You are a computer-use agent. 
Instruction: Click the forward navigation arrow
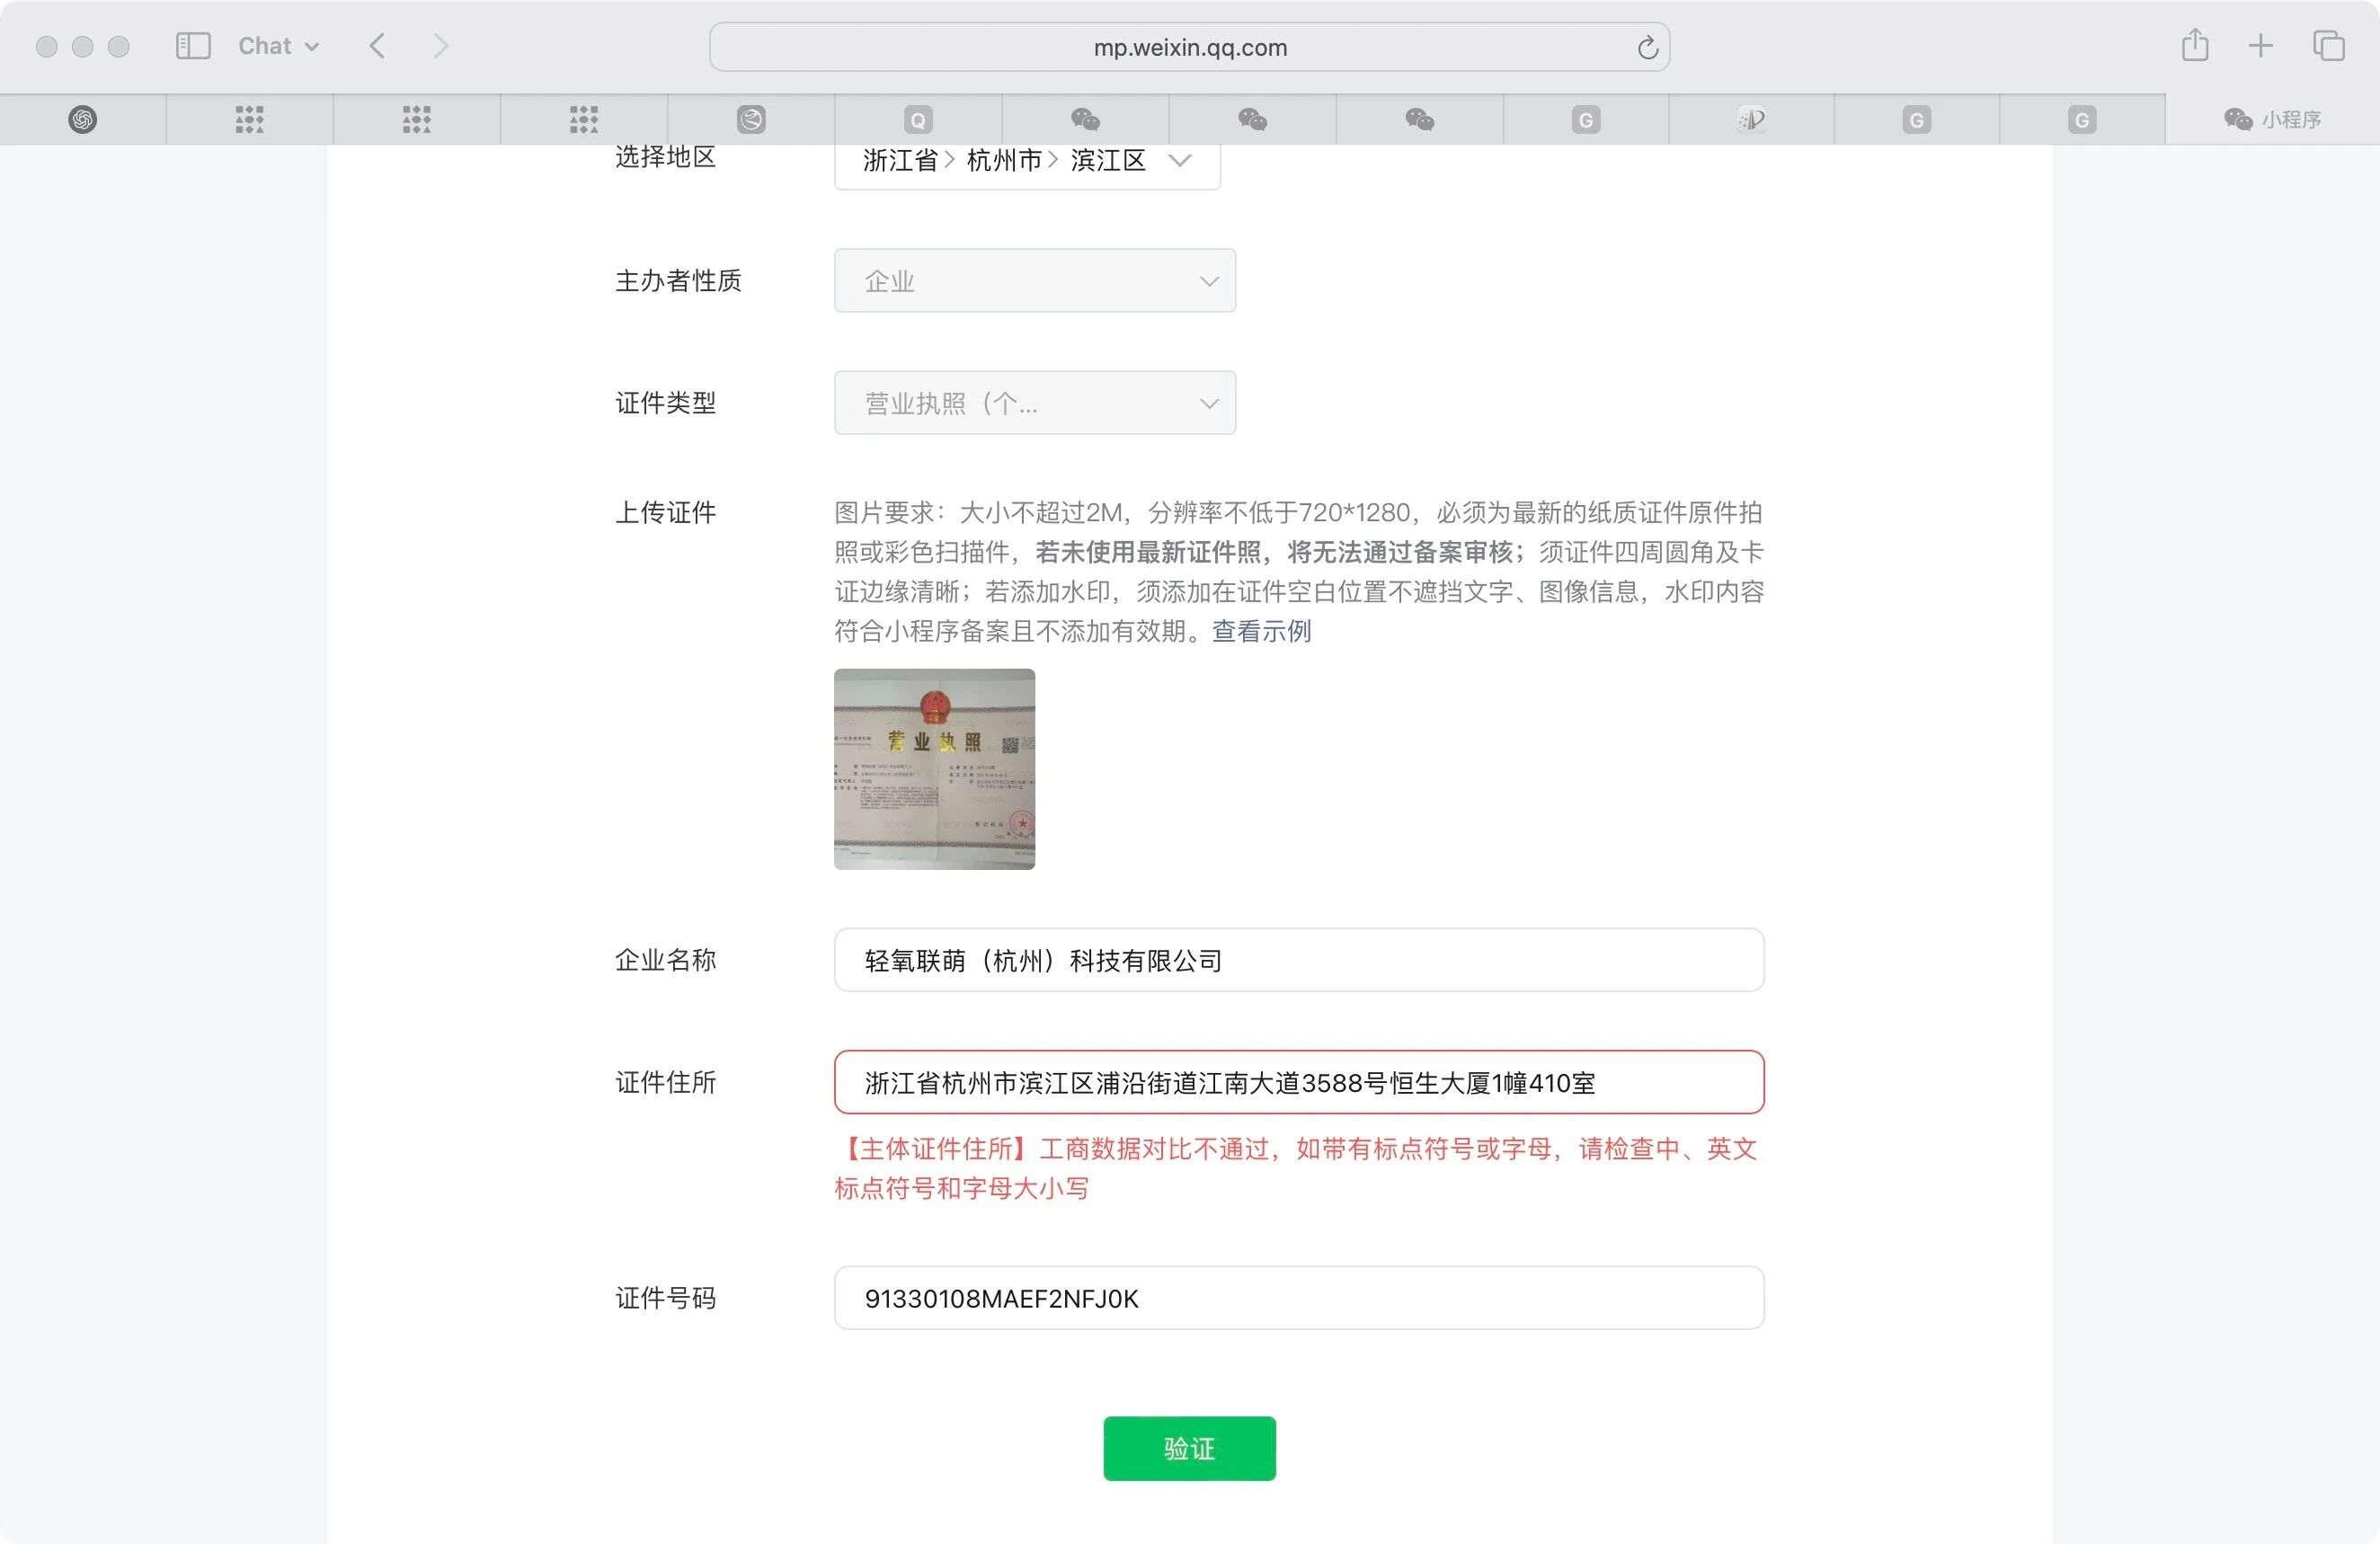click(440, 46)
